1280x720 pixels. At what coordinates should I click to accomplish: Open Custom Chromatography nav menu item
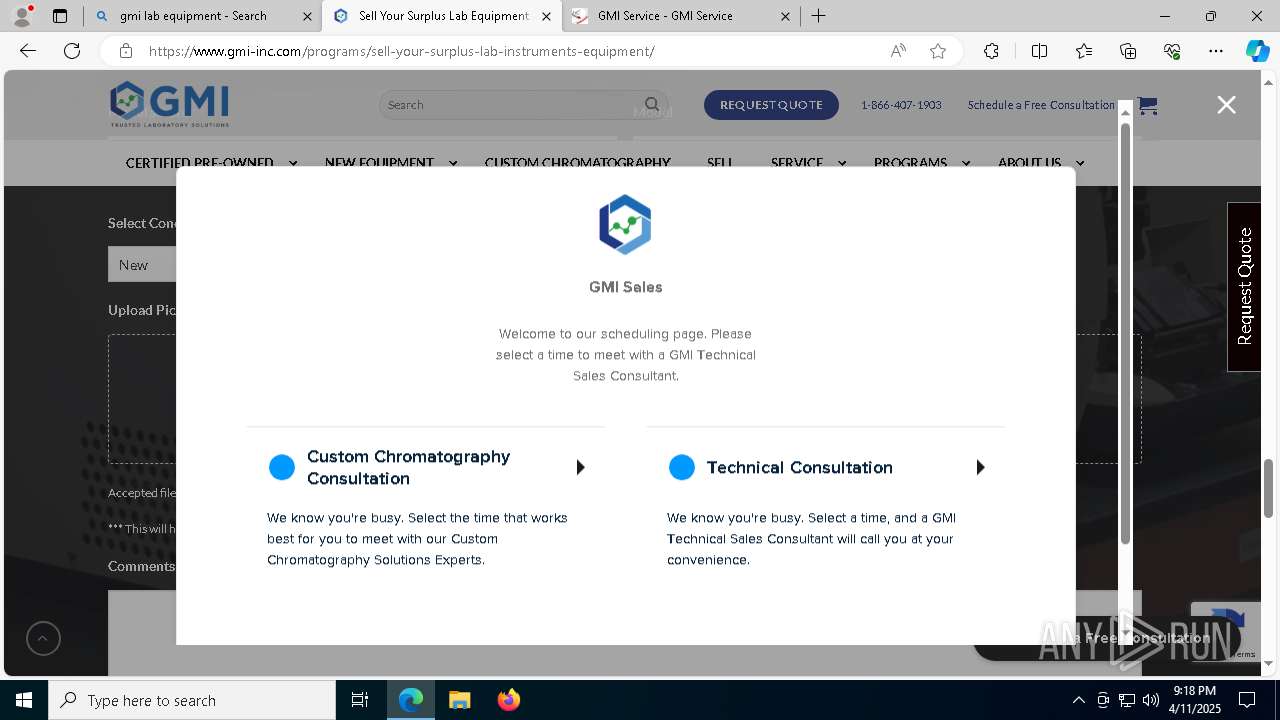(x=577, y=162)
